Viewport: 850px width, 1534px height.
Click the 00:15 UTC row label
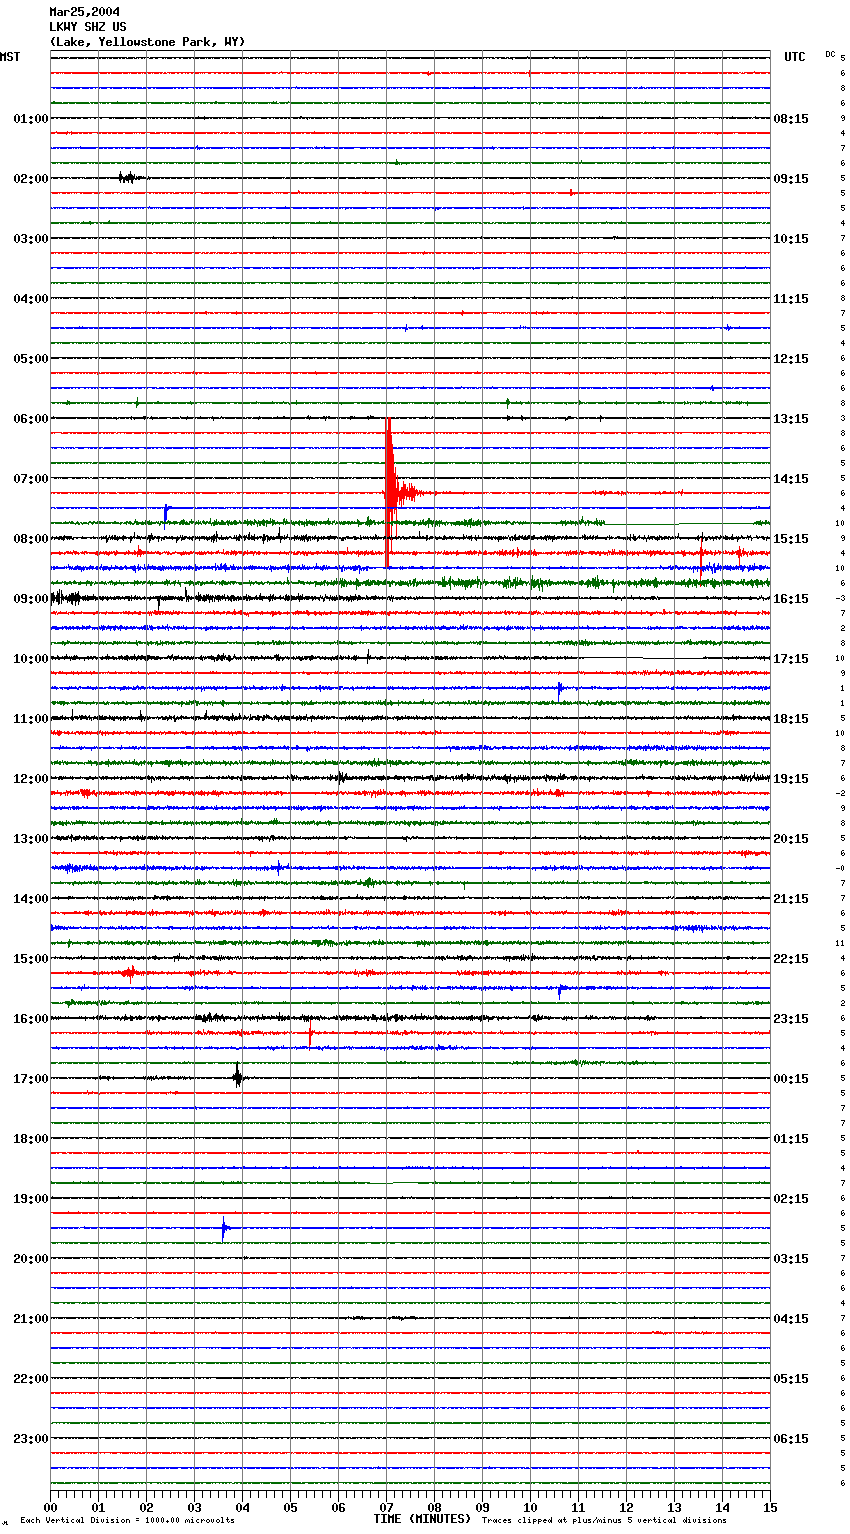tap(791, 1079)
